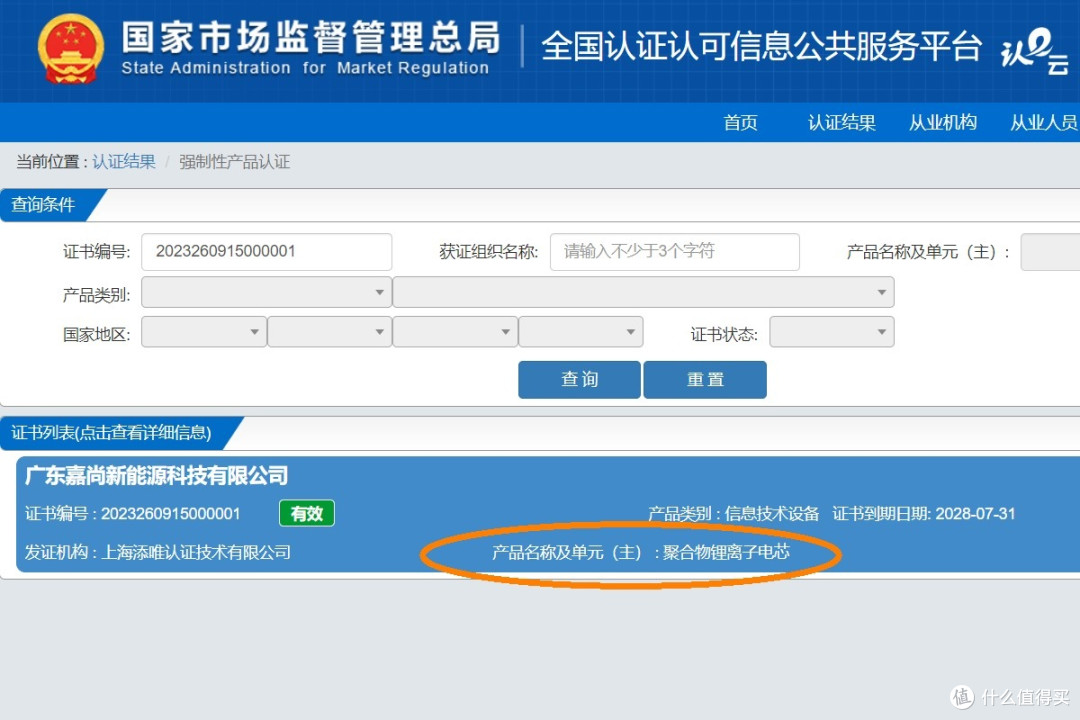Screen dimensions: 1080x720
Task: Open first 国家地区 dropdown
Action: [204, 331]
